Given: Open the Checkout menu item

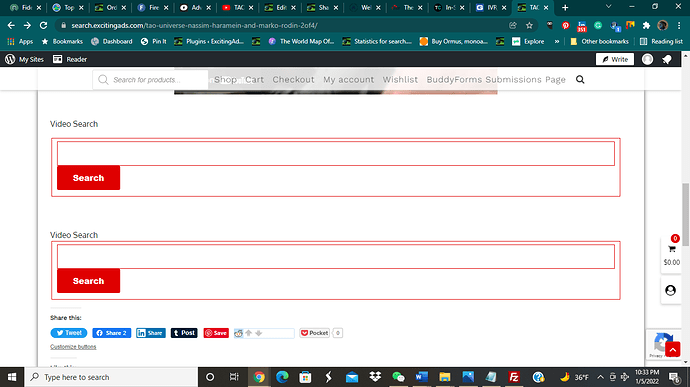Looking at the screenshot, I should [x=294, y=80].
